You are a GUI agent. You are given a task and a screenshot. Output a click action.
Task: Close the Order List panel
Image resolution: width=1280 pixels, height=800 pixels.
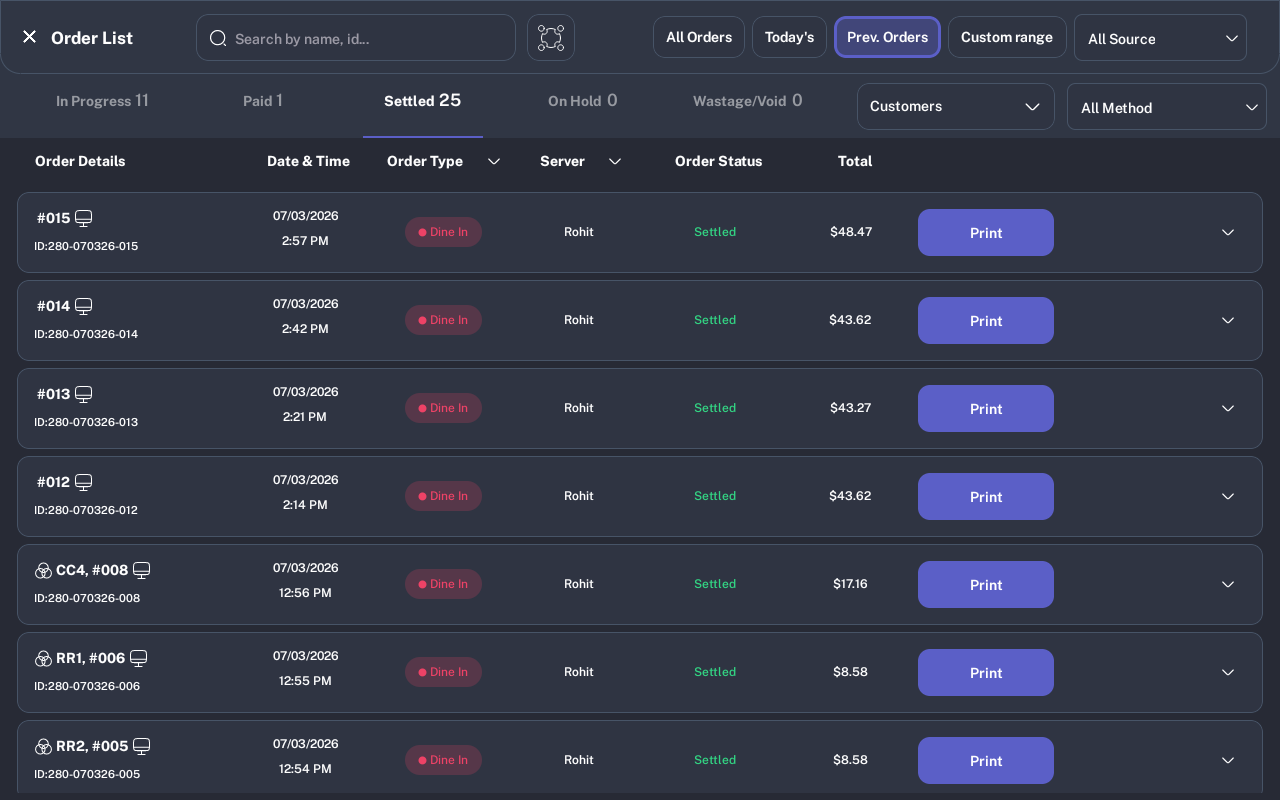point(29,37)
